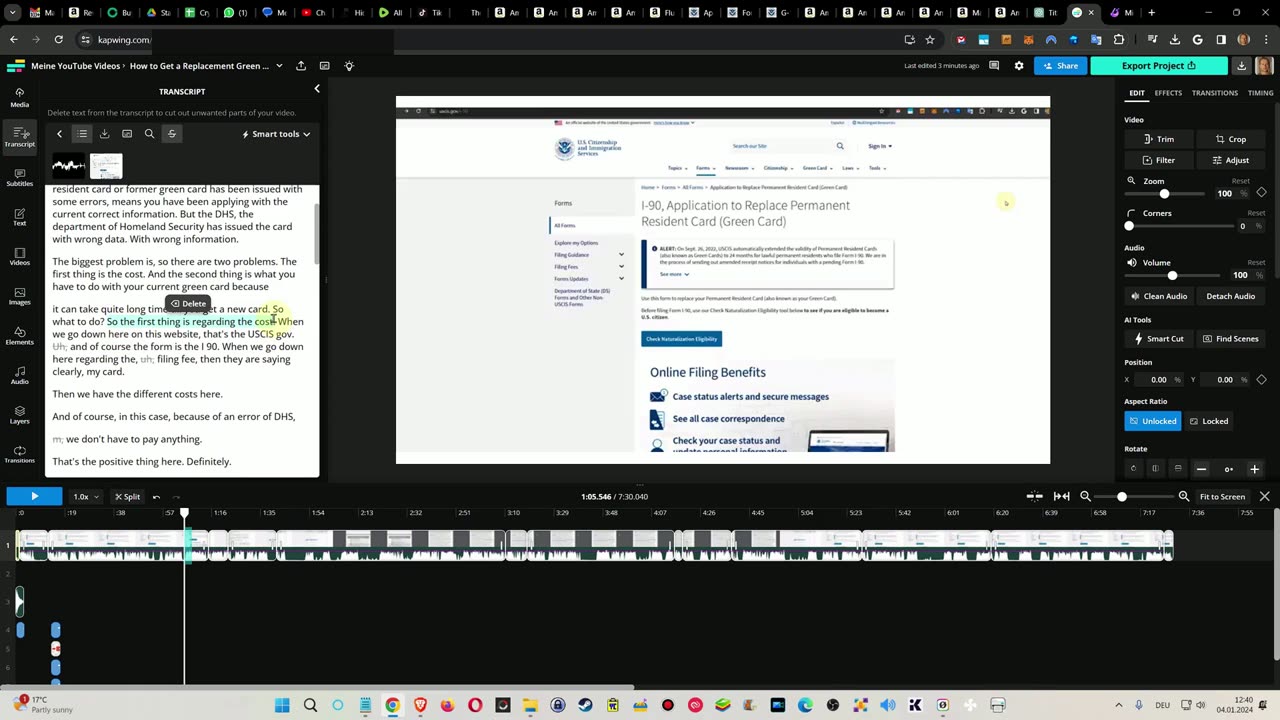Click the Detach Audio button
This screenshot has height=720, width=1280.
[1230, 296]
